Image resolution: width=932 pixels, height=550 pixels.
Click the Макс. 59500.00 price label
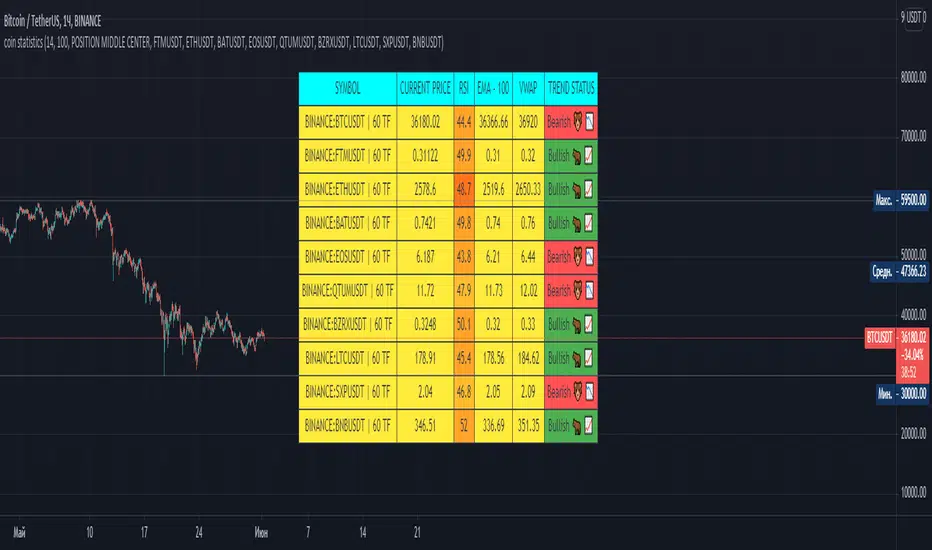click(900, 200)
